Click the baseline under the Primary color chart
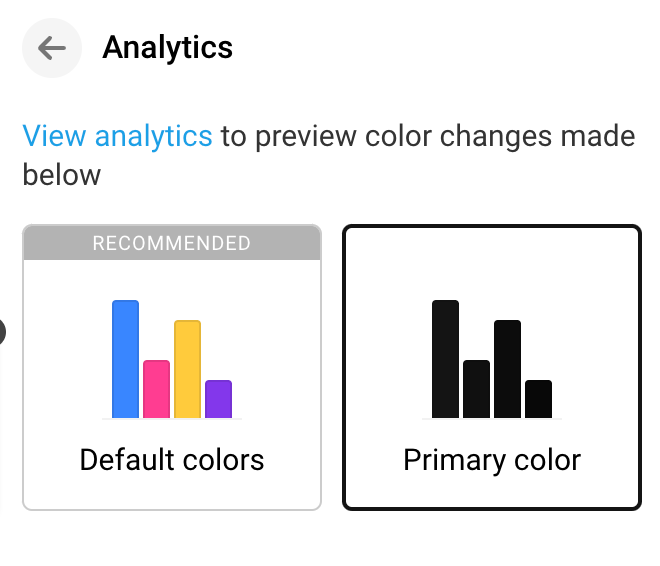The height and width of the screenshot is (566, 660). (491, 419)
